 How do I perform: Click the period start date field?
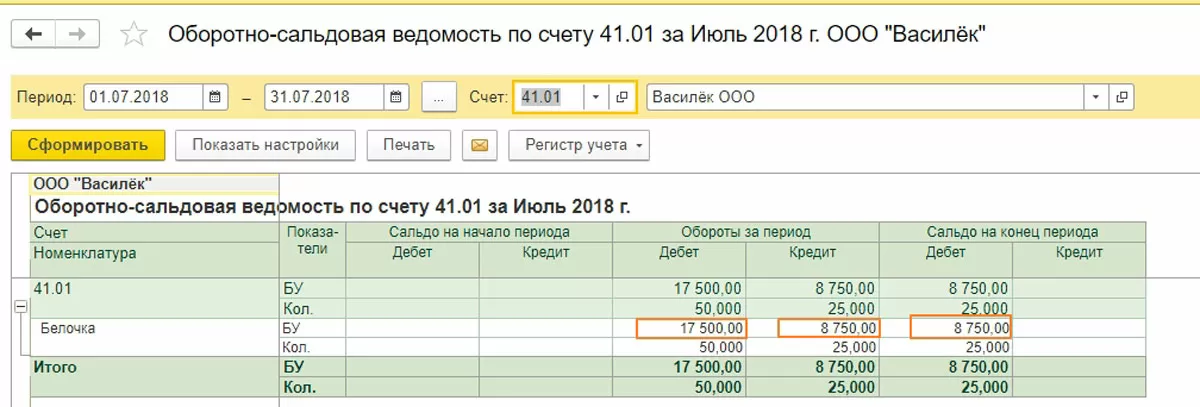coord(145,98)
